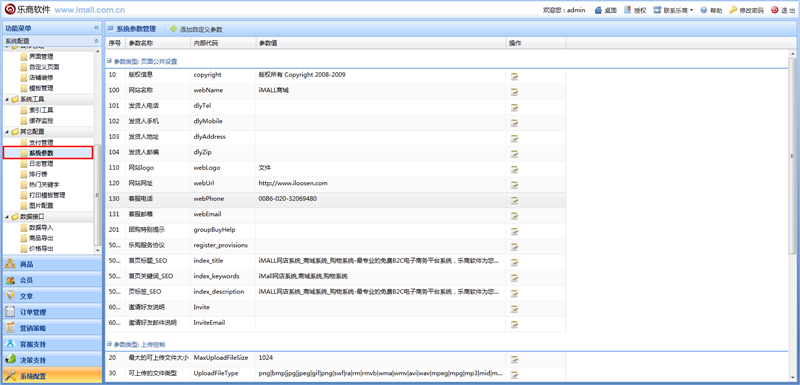The height and width of the screenshot is (385, 800).
Task: Edit the copyright parameter row
Action: (x=515, y=76)
